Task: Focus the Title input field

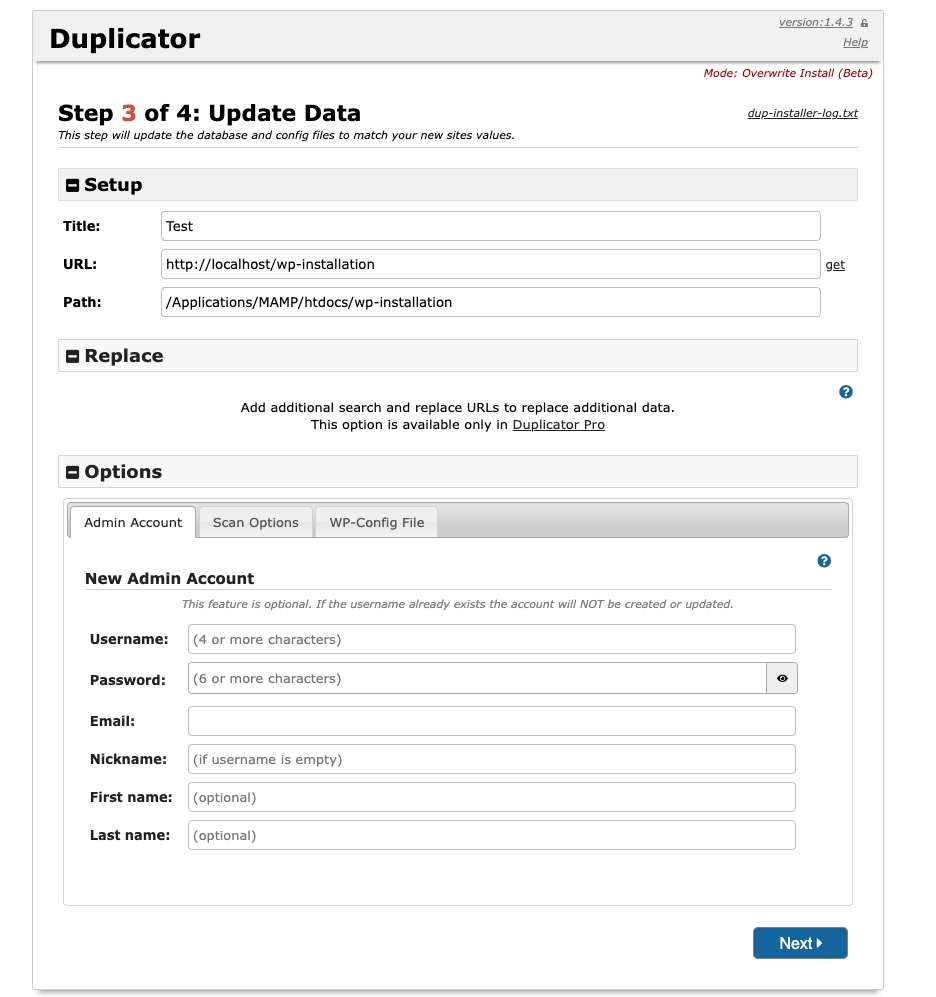Action: 491,226
